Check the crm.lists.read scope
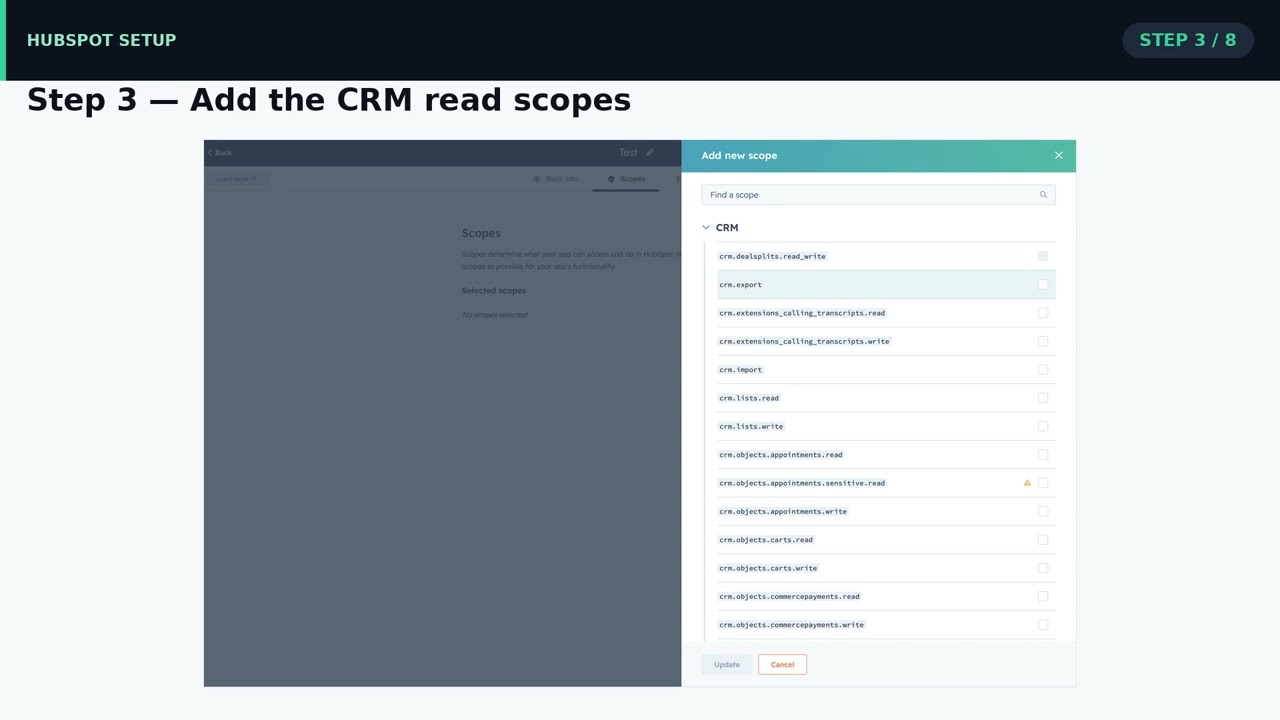The image size is (1280, 720). pos(1043,398)
